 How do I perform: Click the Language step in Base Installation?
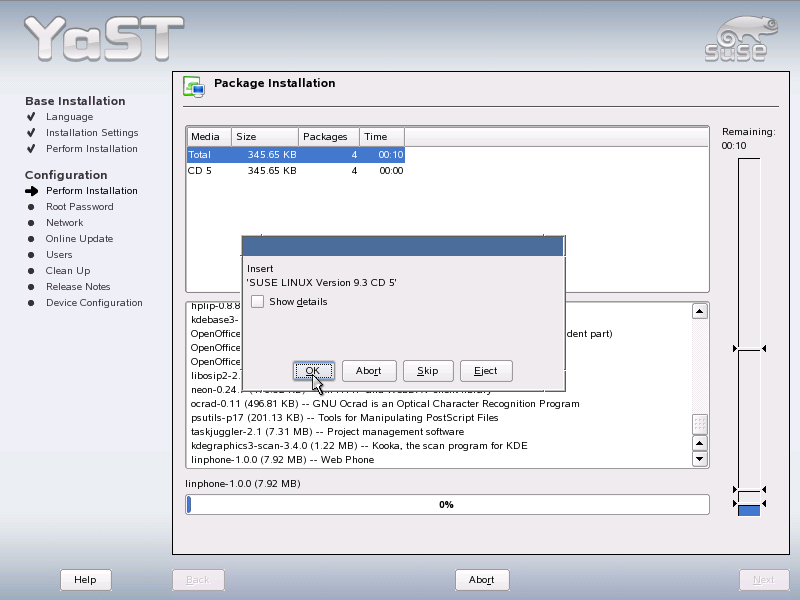tap(69, 117)
